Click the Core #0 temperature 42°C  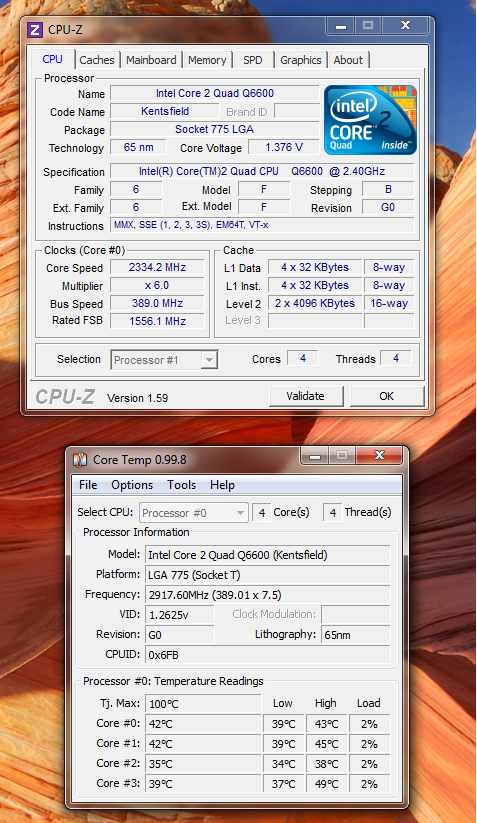click(x=203, y=724)
